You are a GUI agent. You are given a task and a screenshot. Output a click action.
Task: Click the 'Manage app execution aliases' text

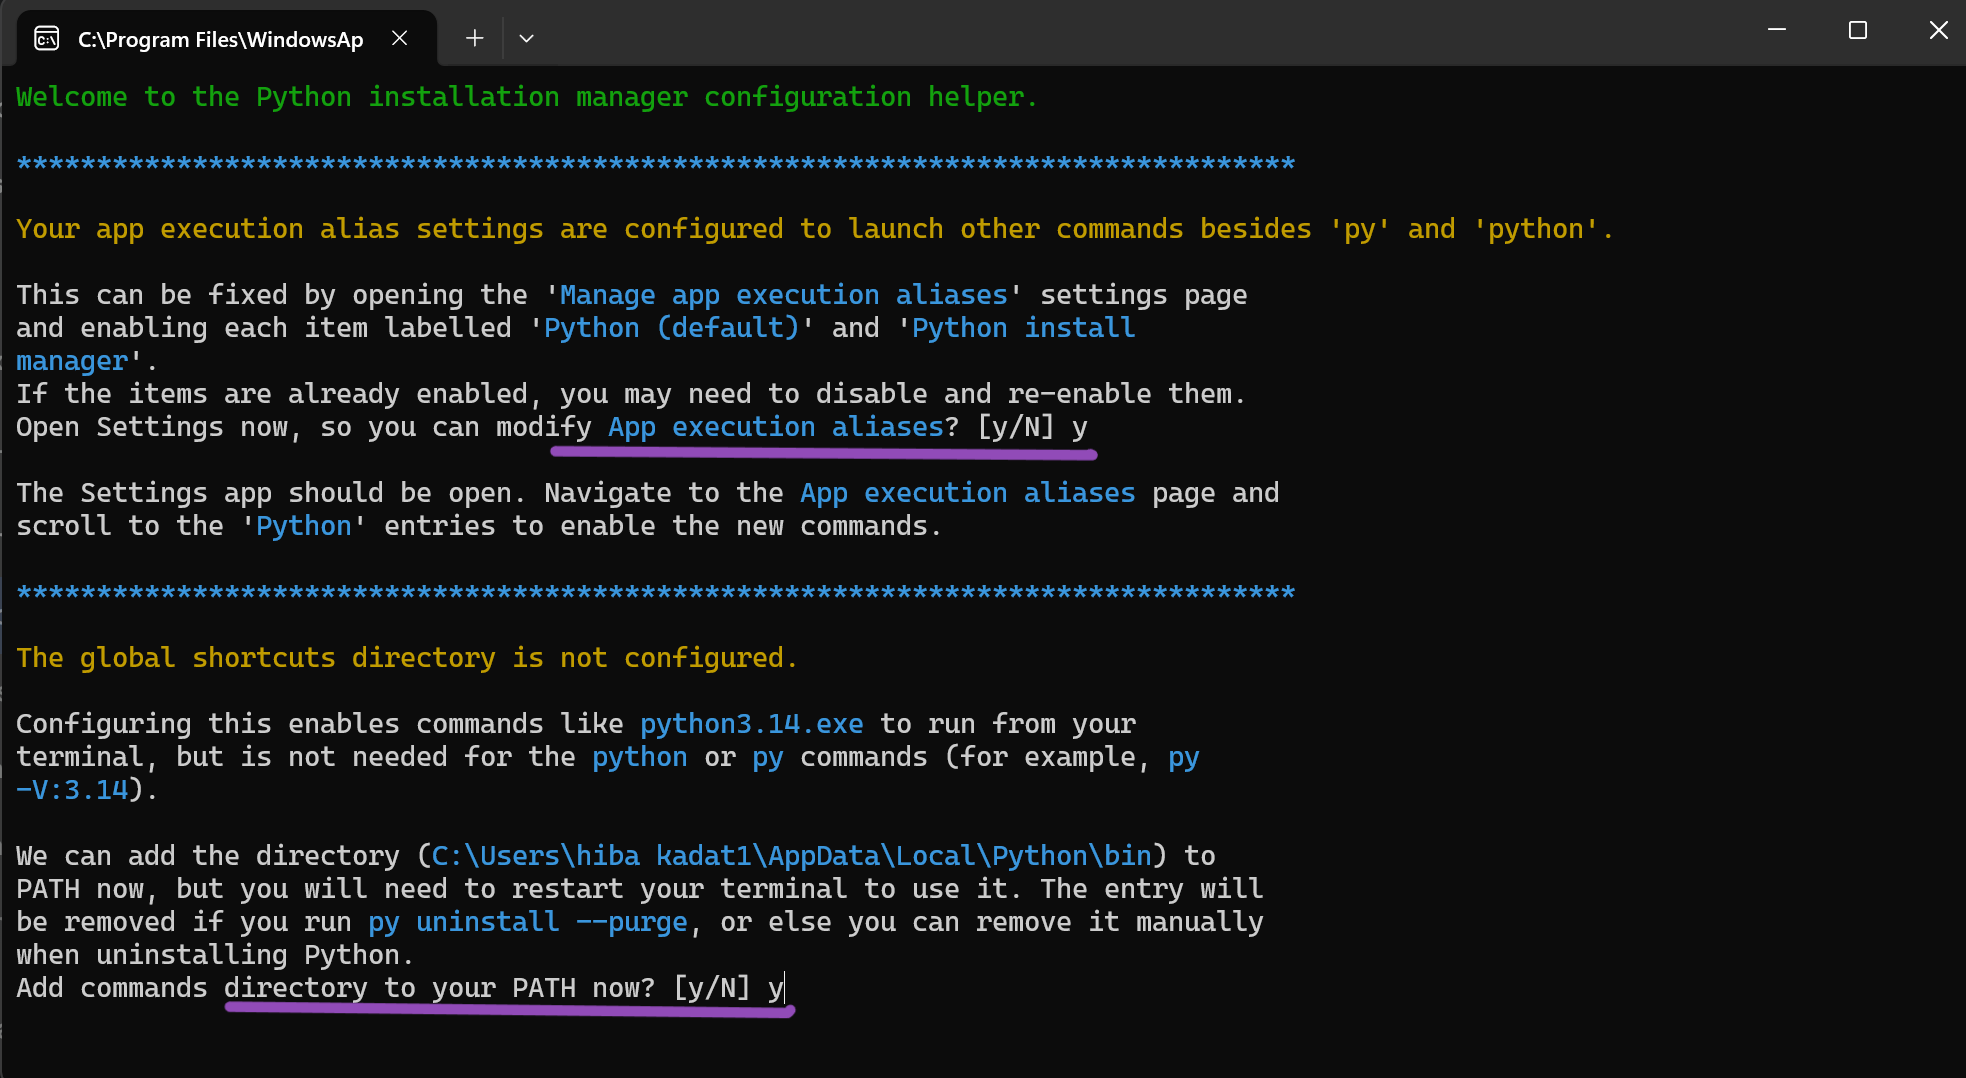coord(784,295)
